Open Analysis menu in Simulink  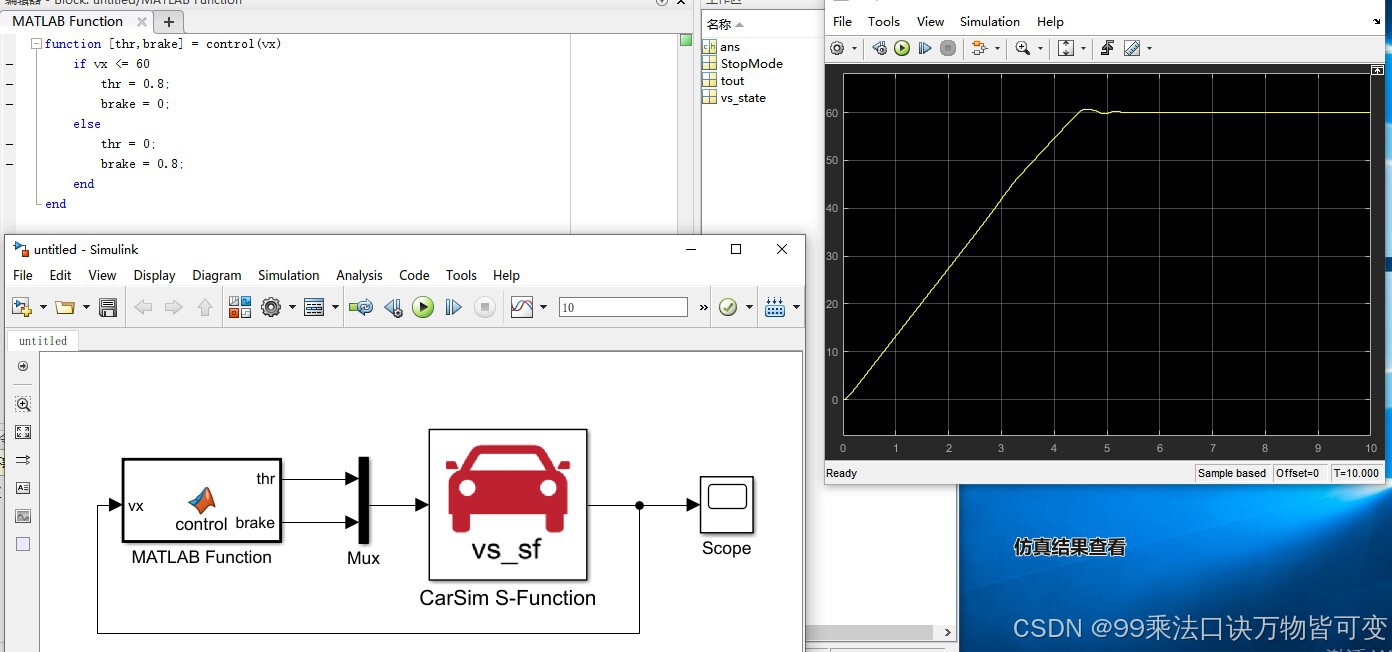pos(359,275)
